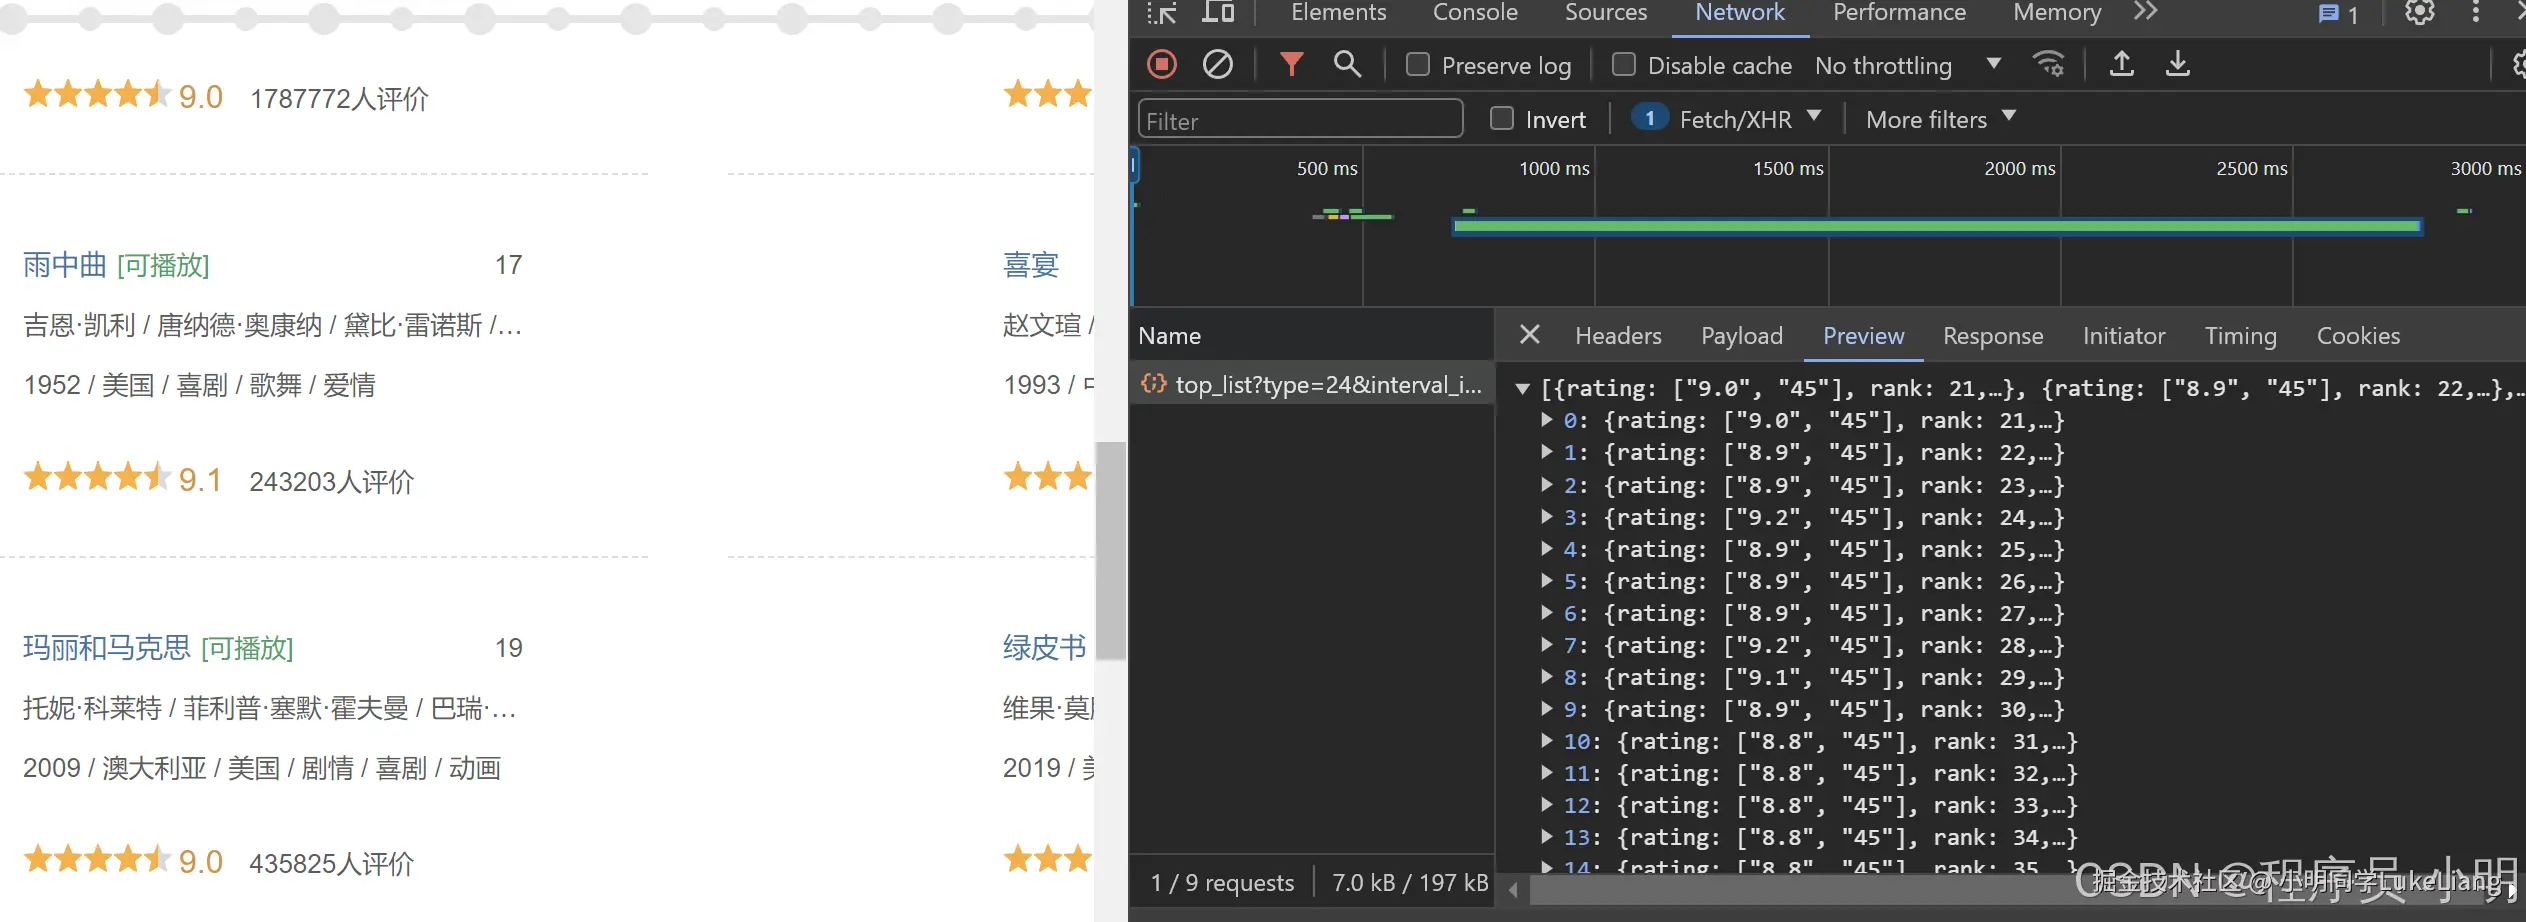Switch to the Sources tab
This screenshot has width=2526, height=922.
click(1605, 13)
